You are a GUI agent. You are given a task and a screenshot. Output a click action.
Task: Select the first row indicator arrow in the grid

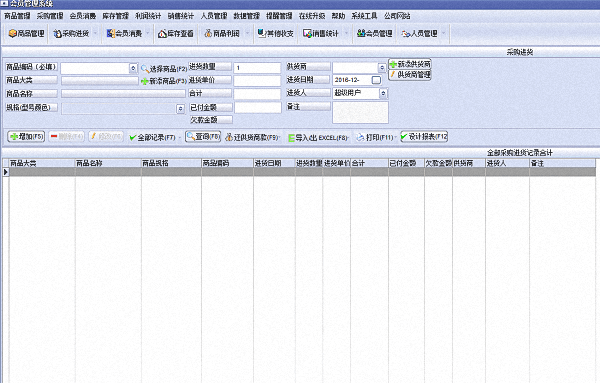pos(6,172)
